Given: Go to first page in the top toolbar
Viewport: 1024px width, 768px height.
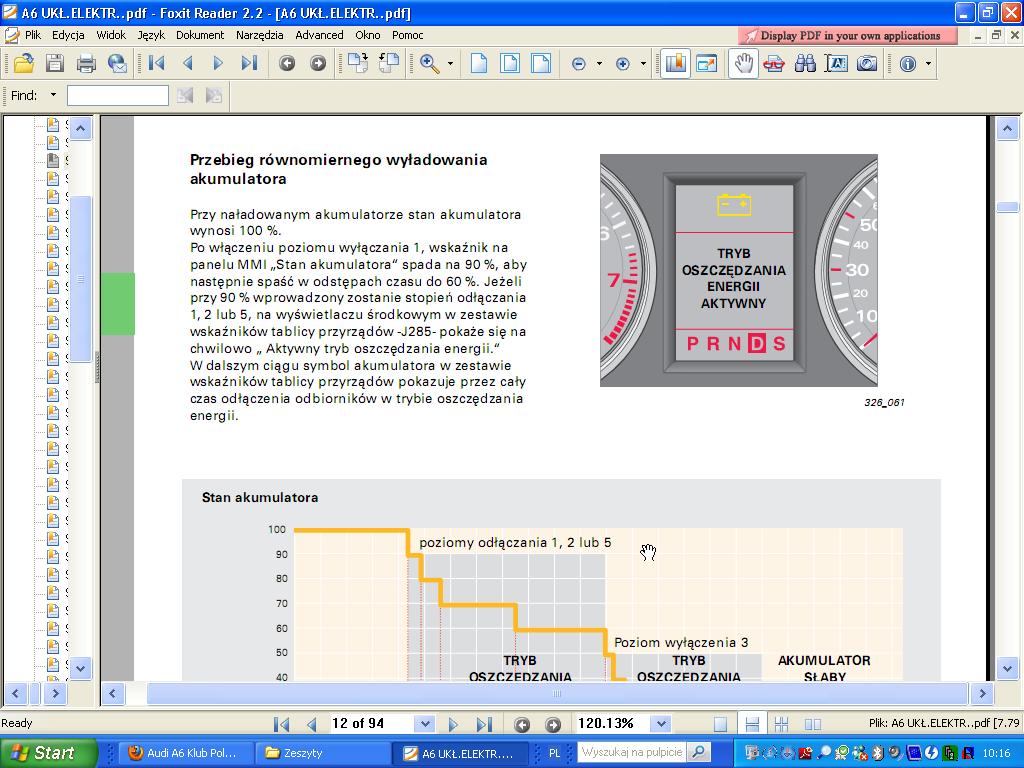Looking at the screenshot, I should pyautogui.click(x=157, y=63).
